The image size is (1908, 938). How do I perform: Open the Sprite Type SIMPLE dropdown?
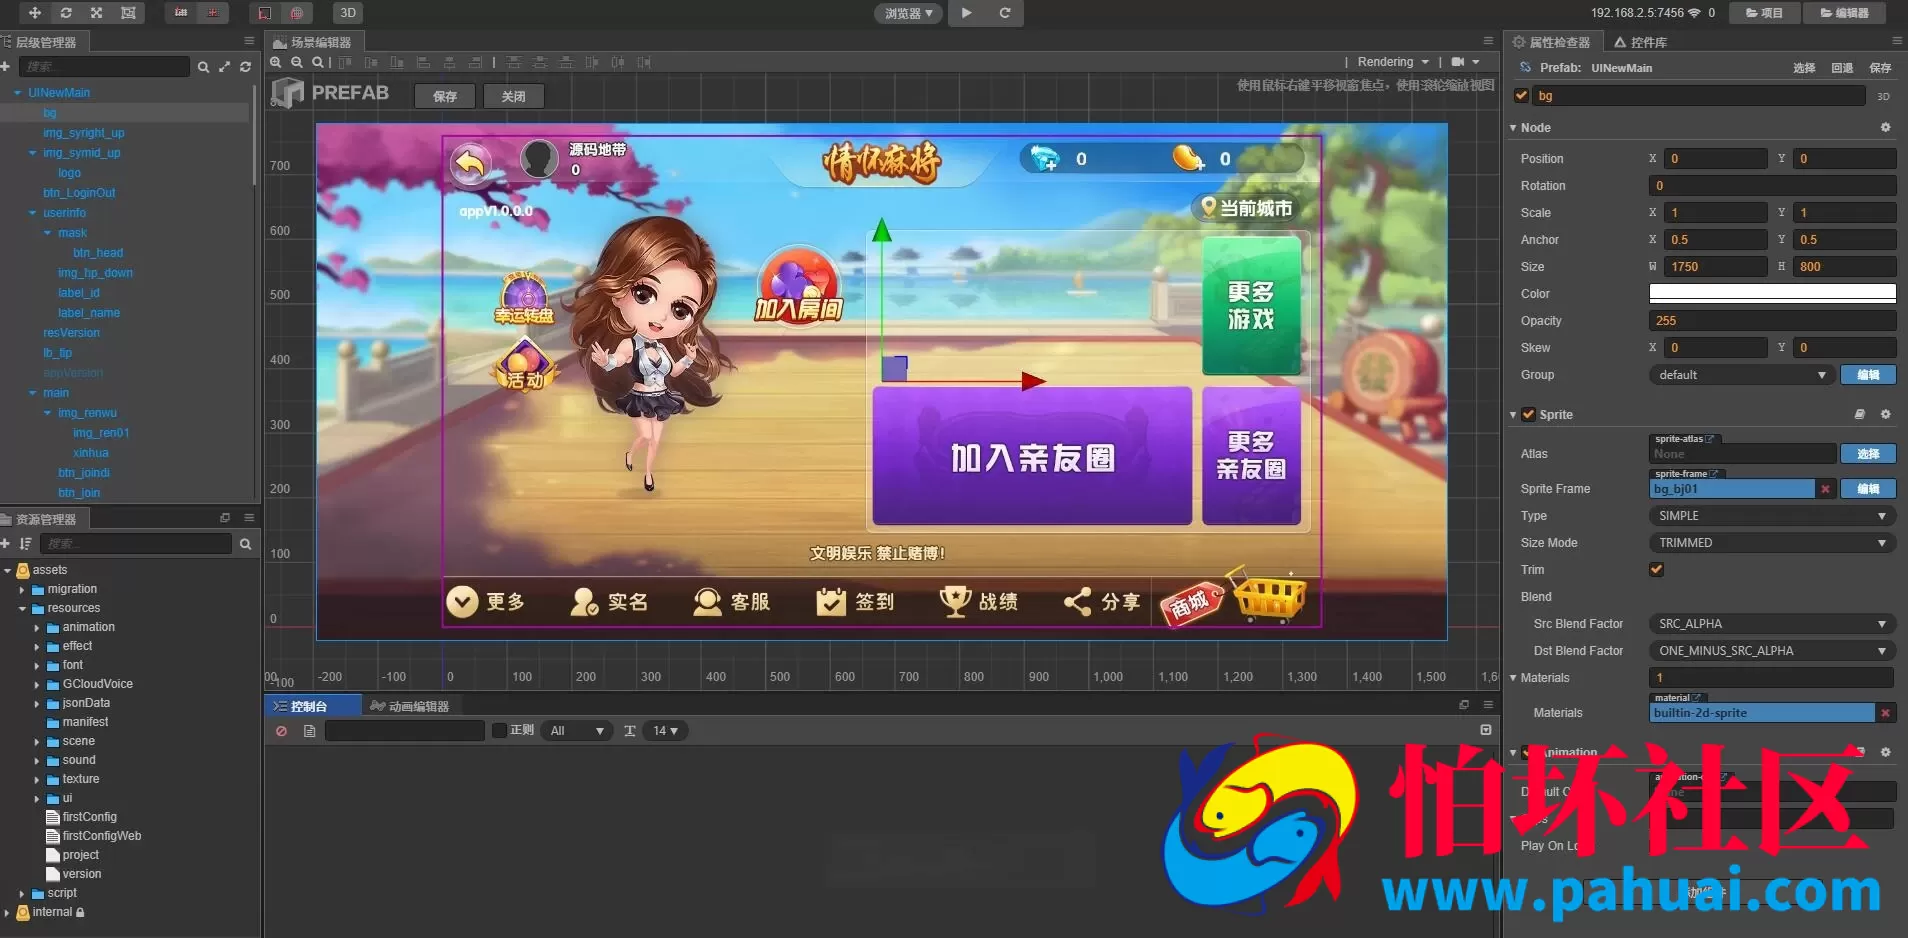1772,516
